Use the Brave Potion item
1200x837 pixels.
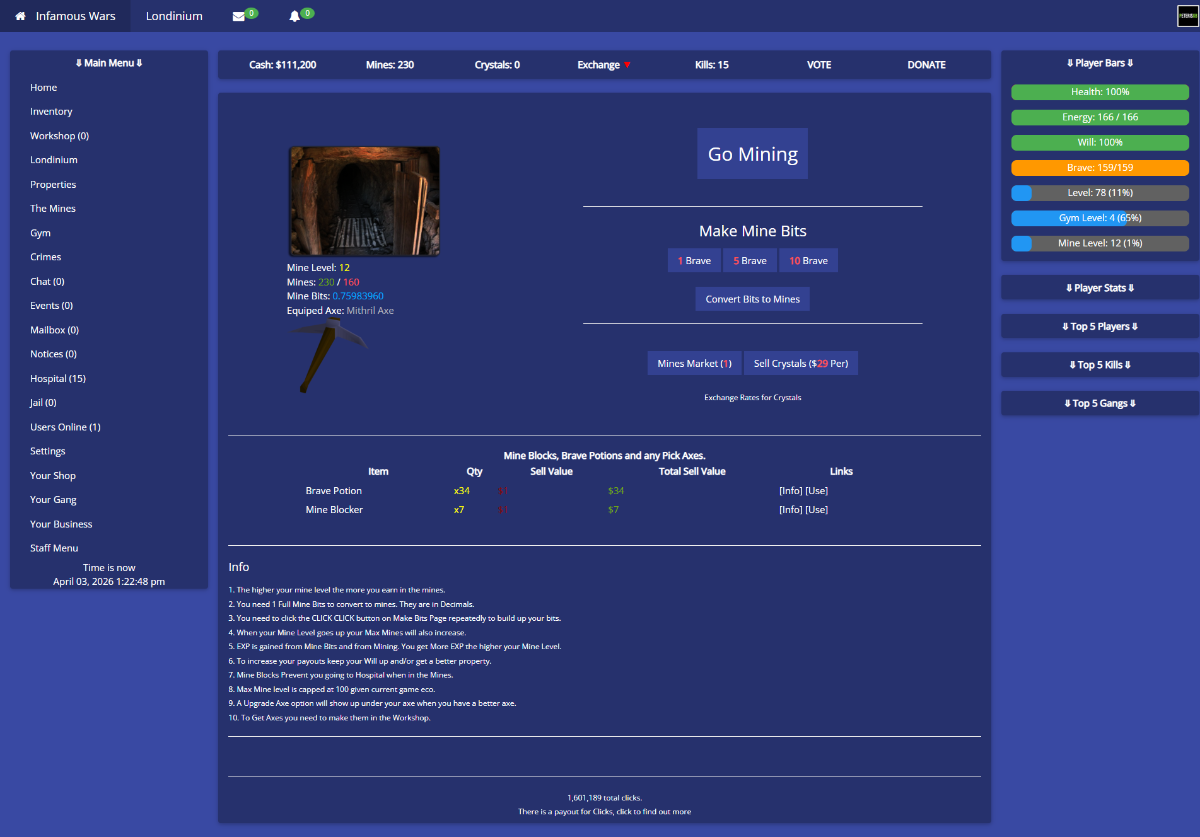point(817,491)
